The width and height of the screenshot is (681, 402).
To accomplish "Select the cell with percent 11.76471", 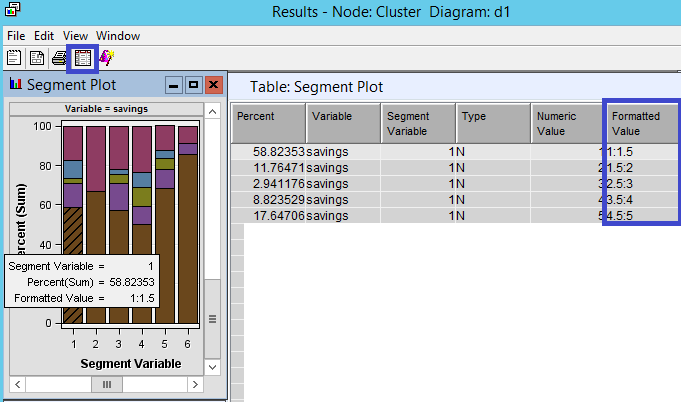I will [268, 168].
